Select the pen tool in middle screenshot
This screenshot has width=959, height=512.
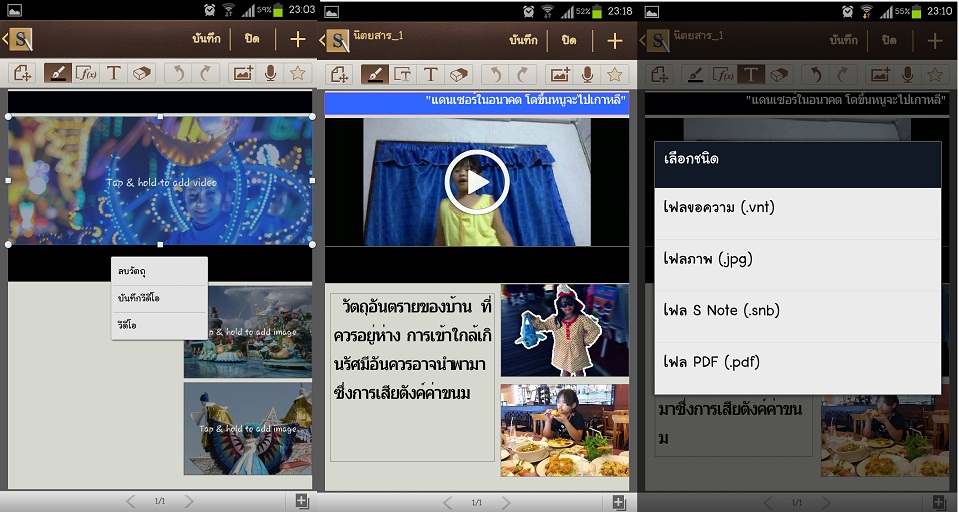point(374,75)
